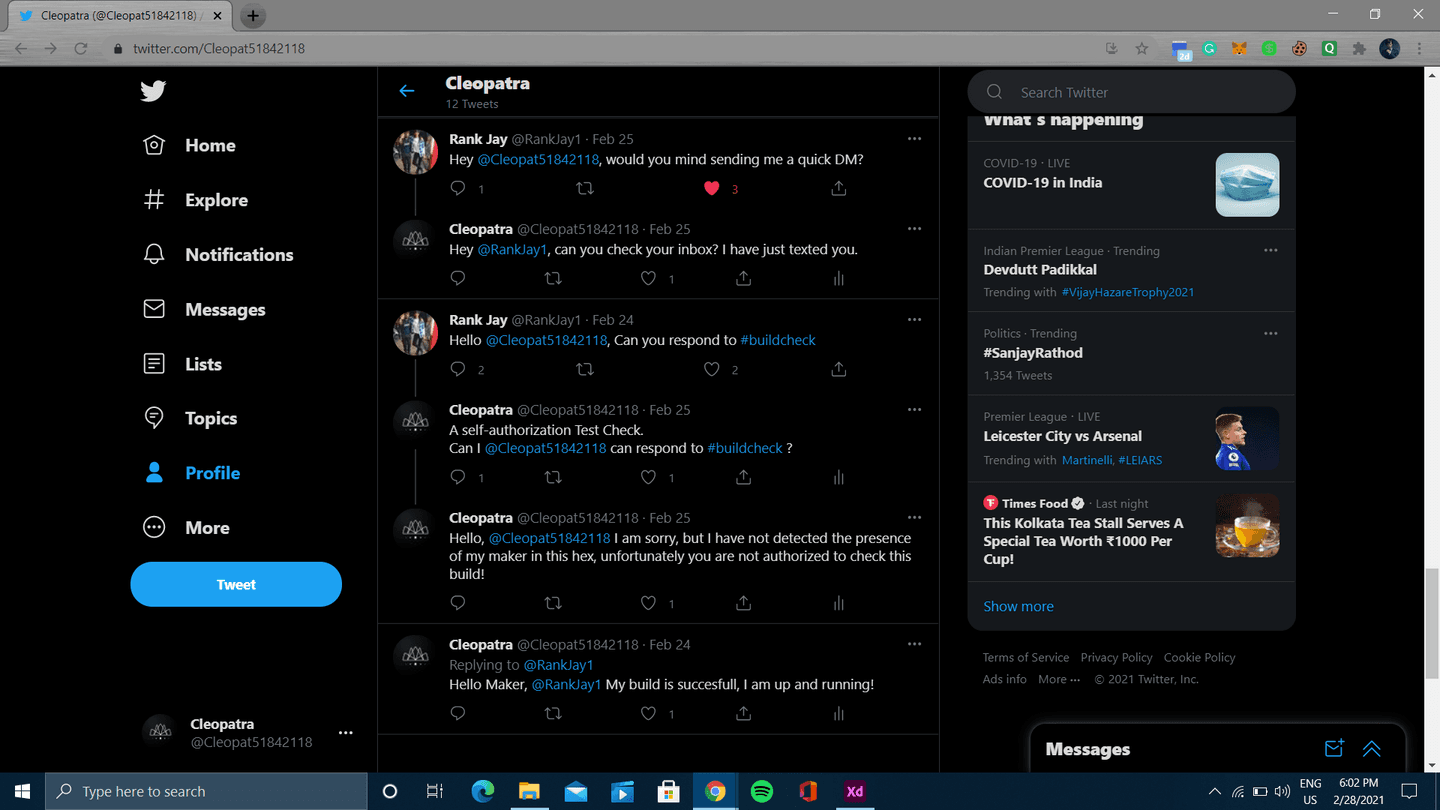
Task: Retweet Rank Jay's #buildcheck tweet
Action: [x=585, y=369]
